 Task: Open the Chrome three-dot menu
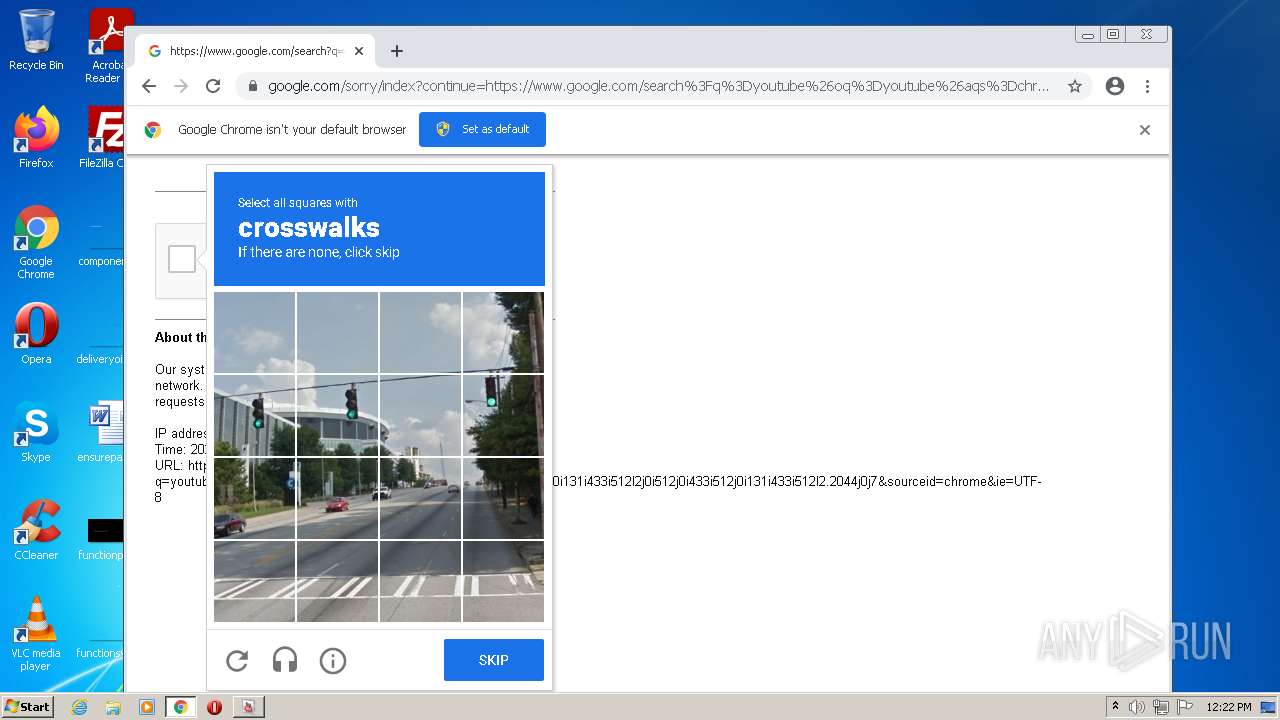[1147, 86]
